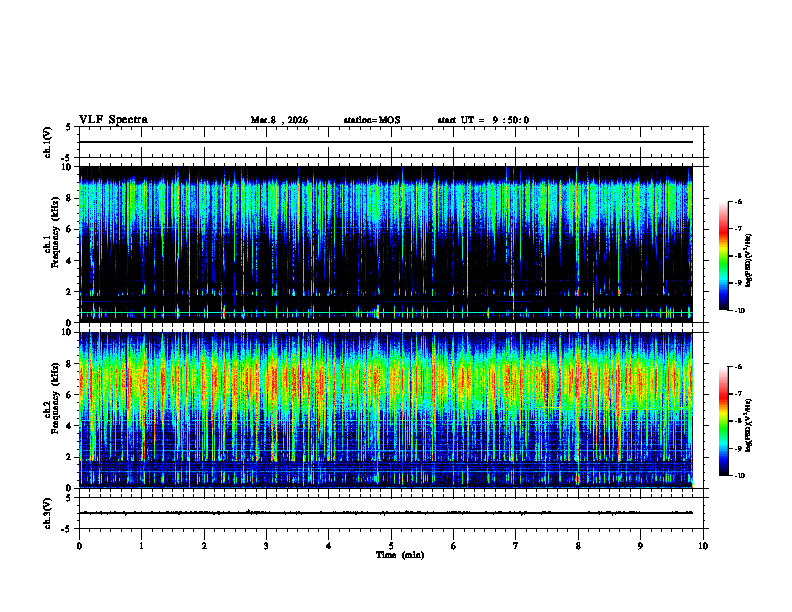Click tick label "10" on Time axis
Viewport: 792px width, 612px height.
click(703, 546)
